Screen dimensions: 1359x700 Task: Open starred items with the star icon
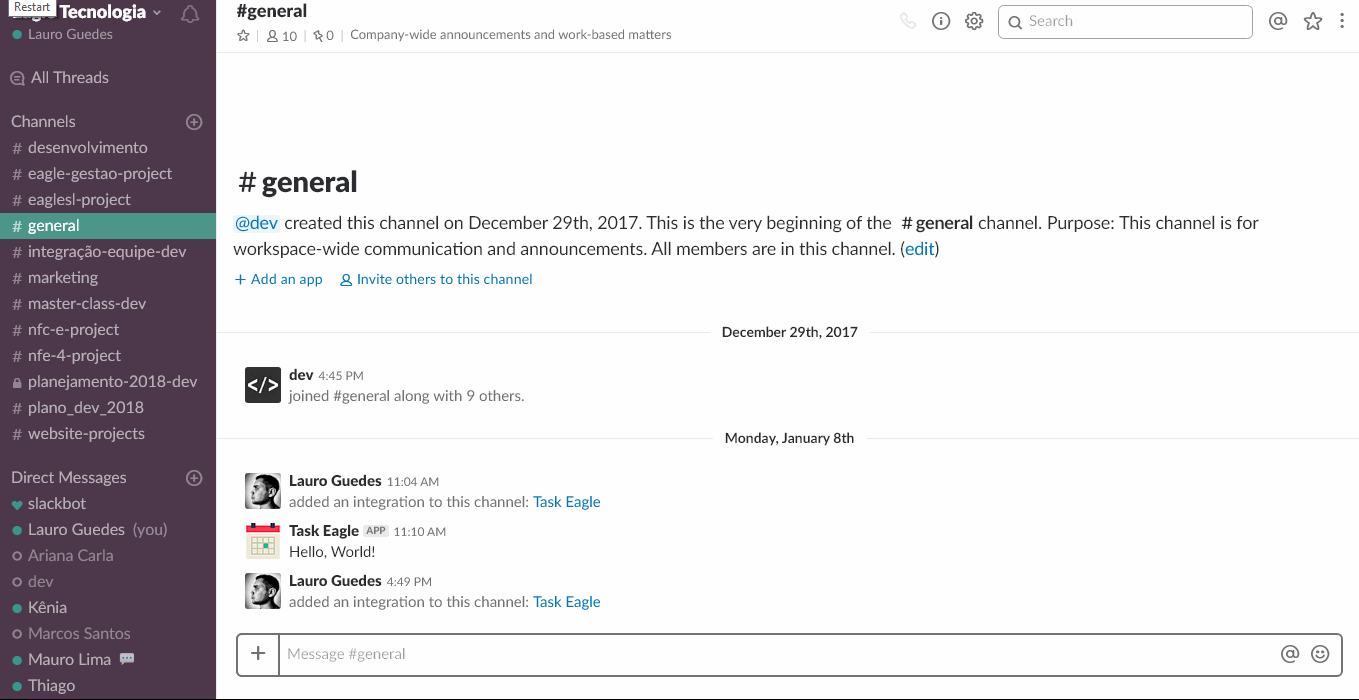1312,20
